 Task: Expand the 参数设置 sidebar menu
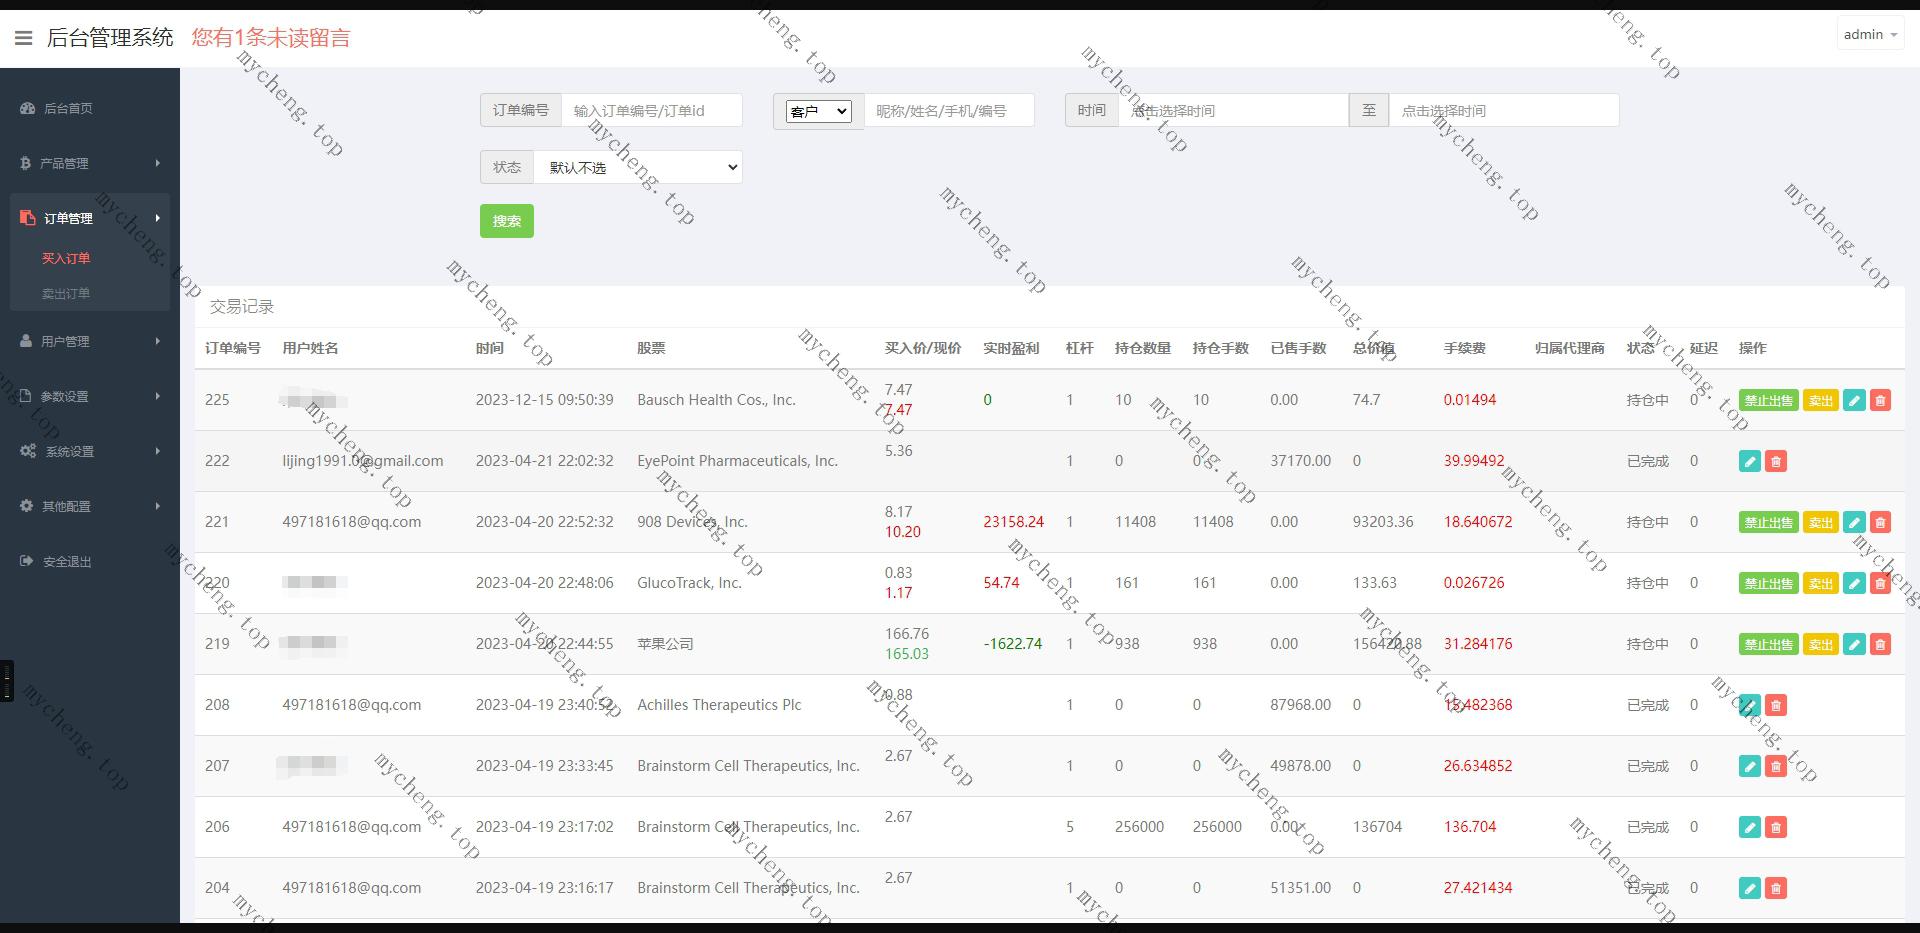pos(90,396)
